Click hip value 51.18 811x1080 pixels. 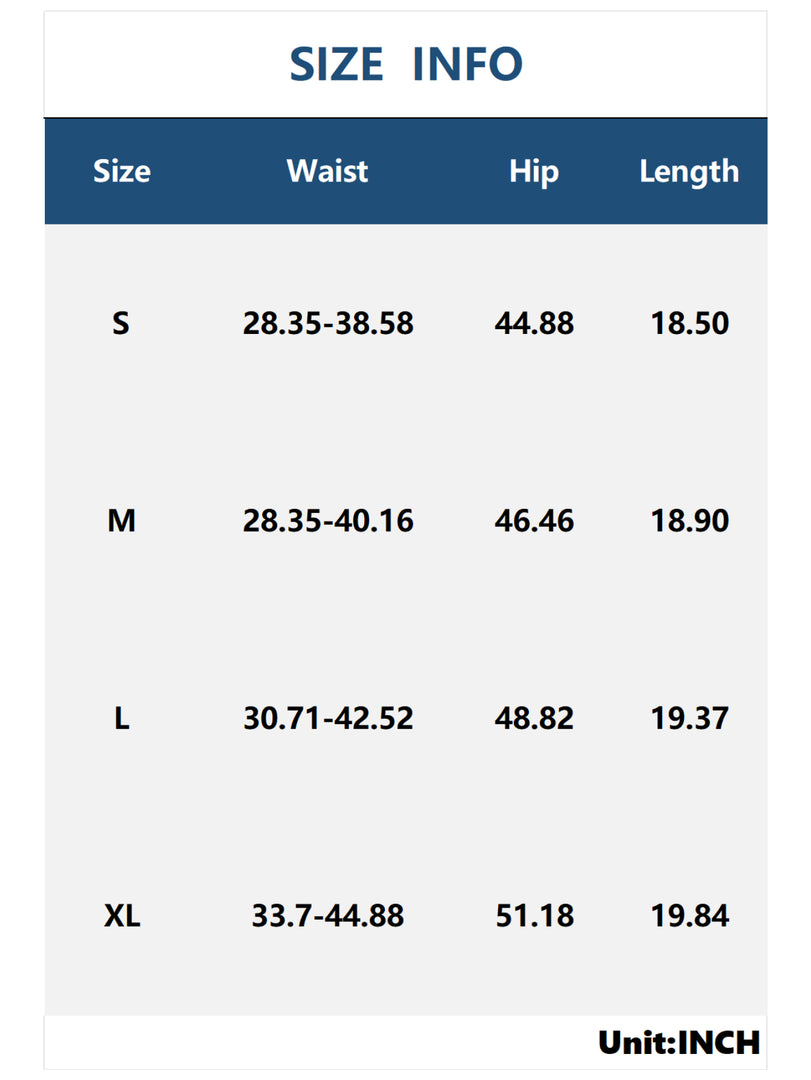pyautogui.click(x=535, y=916)
